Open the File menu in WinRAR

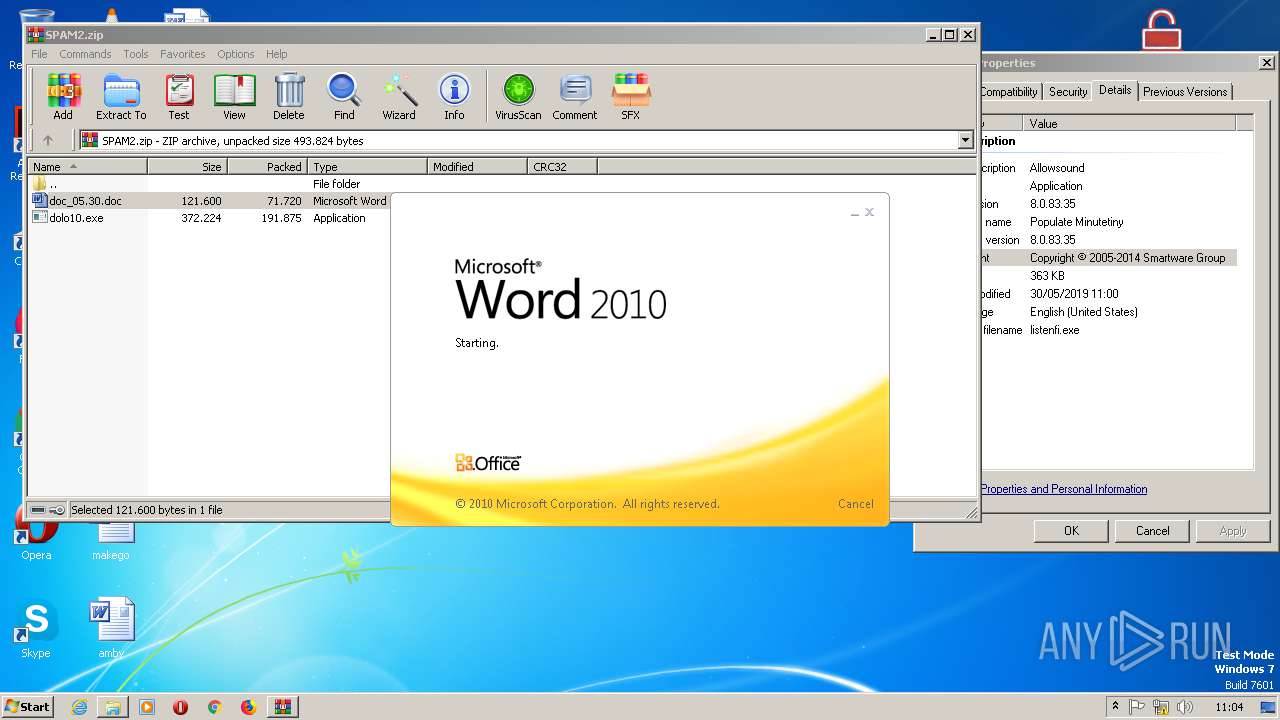(x=39, y=54)
